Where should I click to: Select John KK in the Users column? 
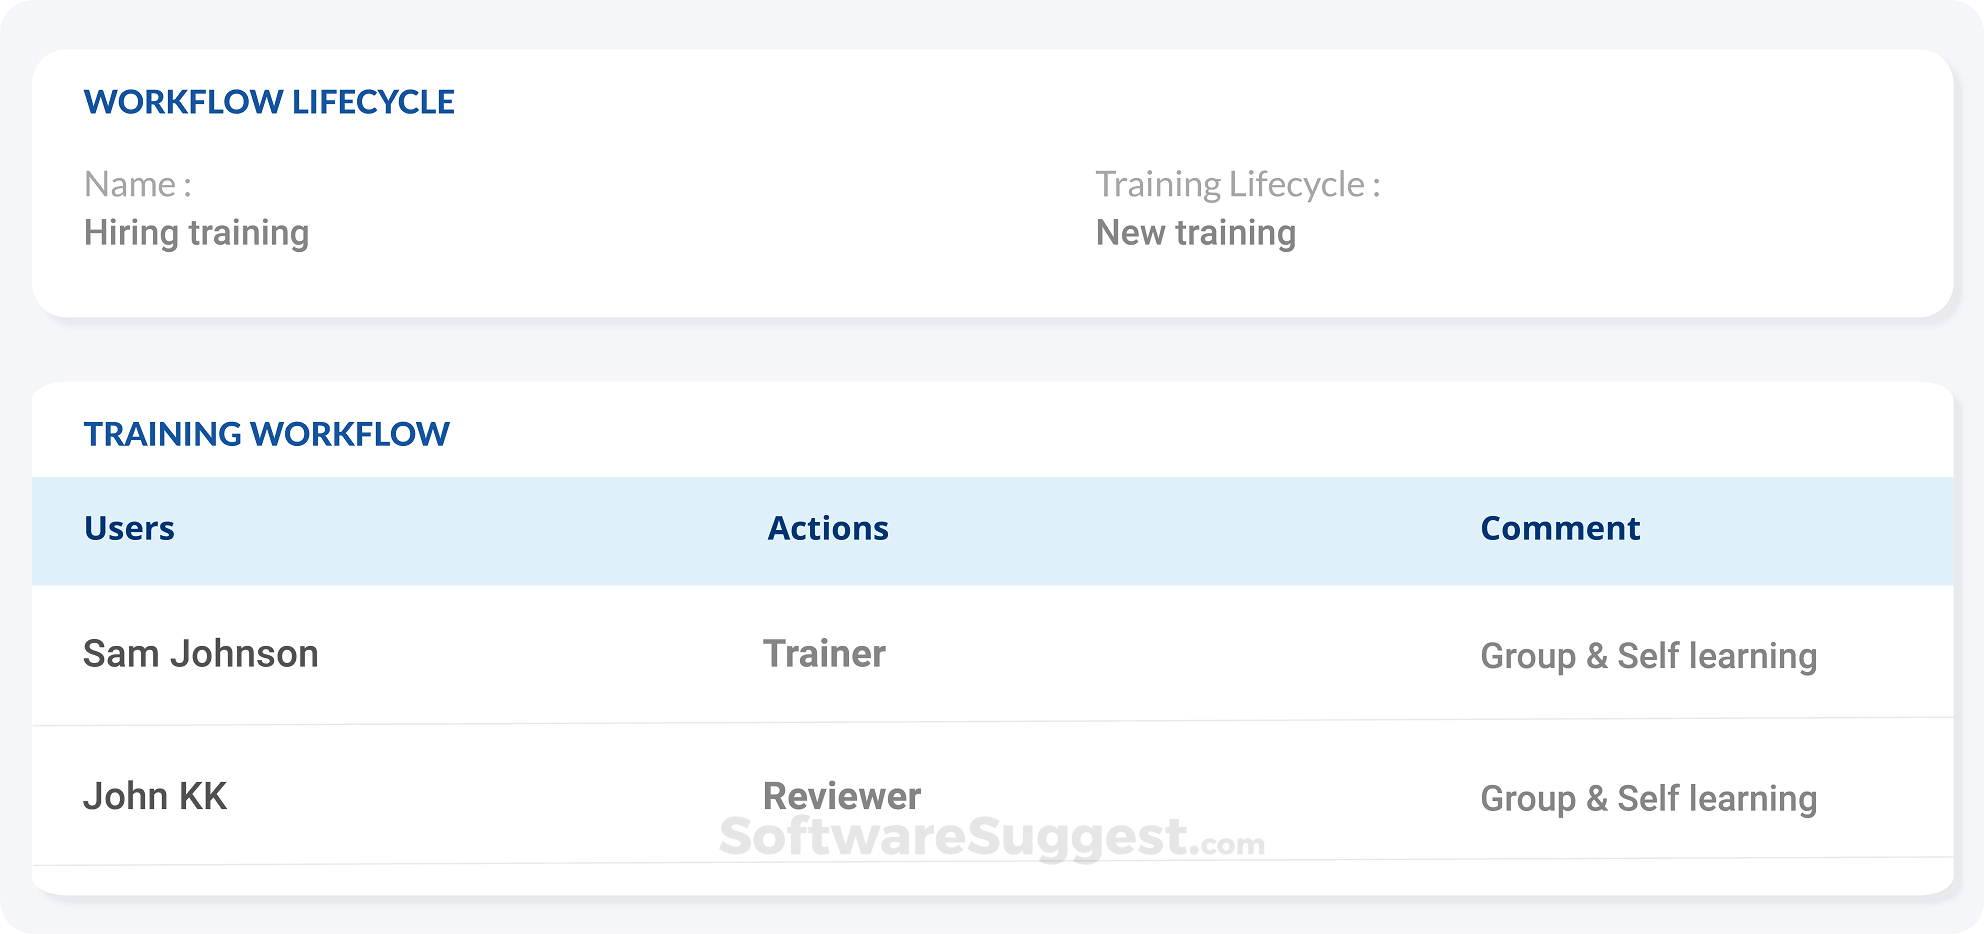154,796
